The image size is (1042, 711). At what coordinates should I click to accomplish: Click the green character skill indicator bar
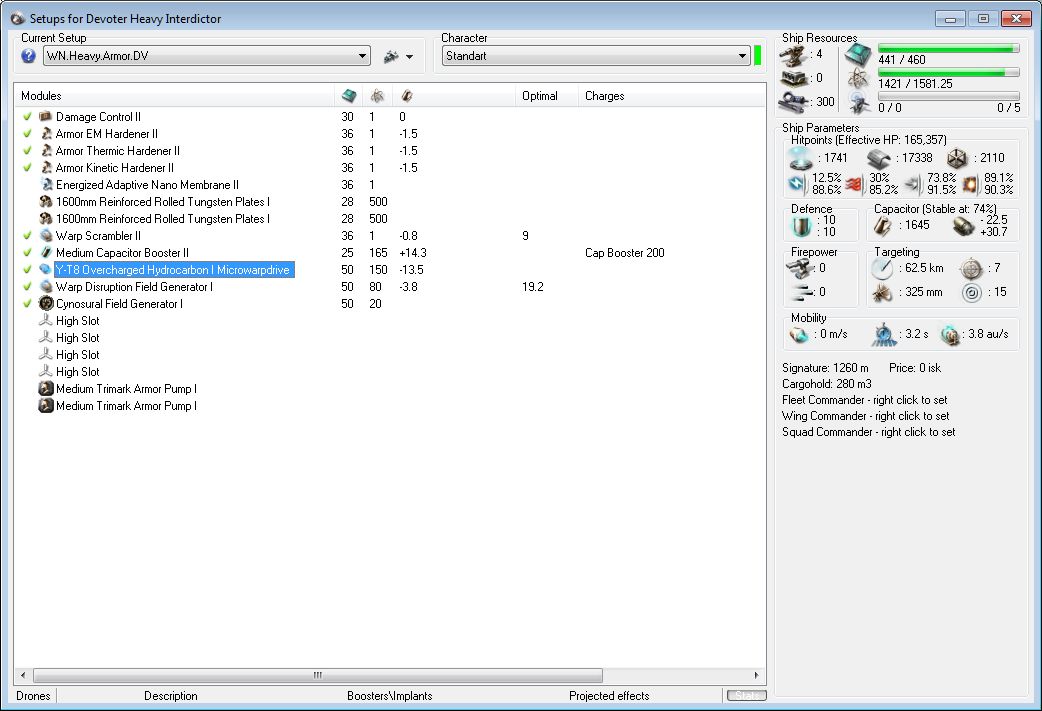757,56
